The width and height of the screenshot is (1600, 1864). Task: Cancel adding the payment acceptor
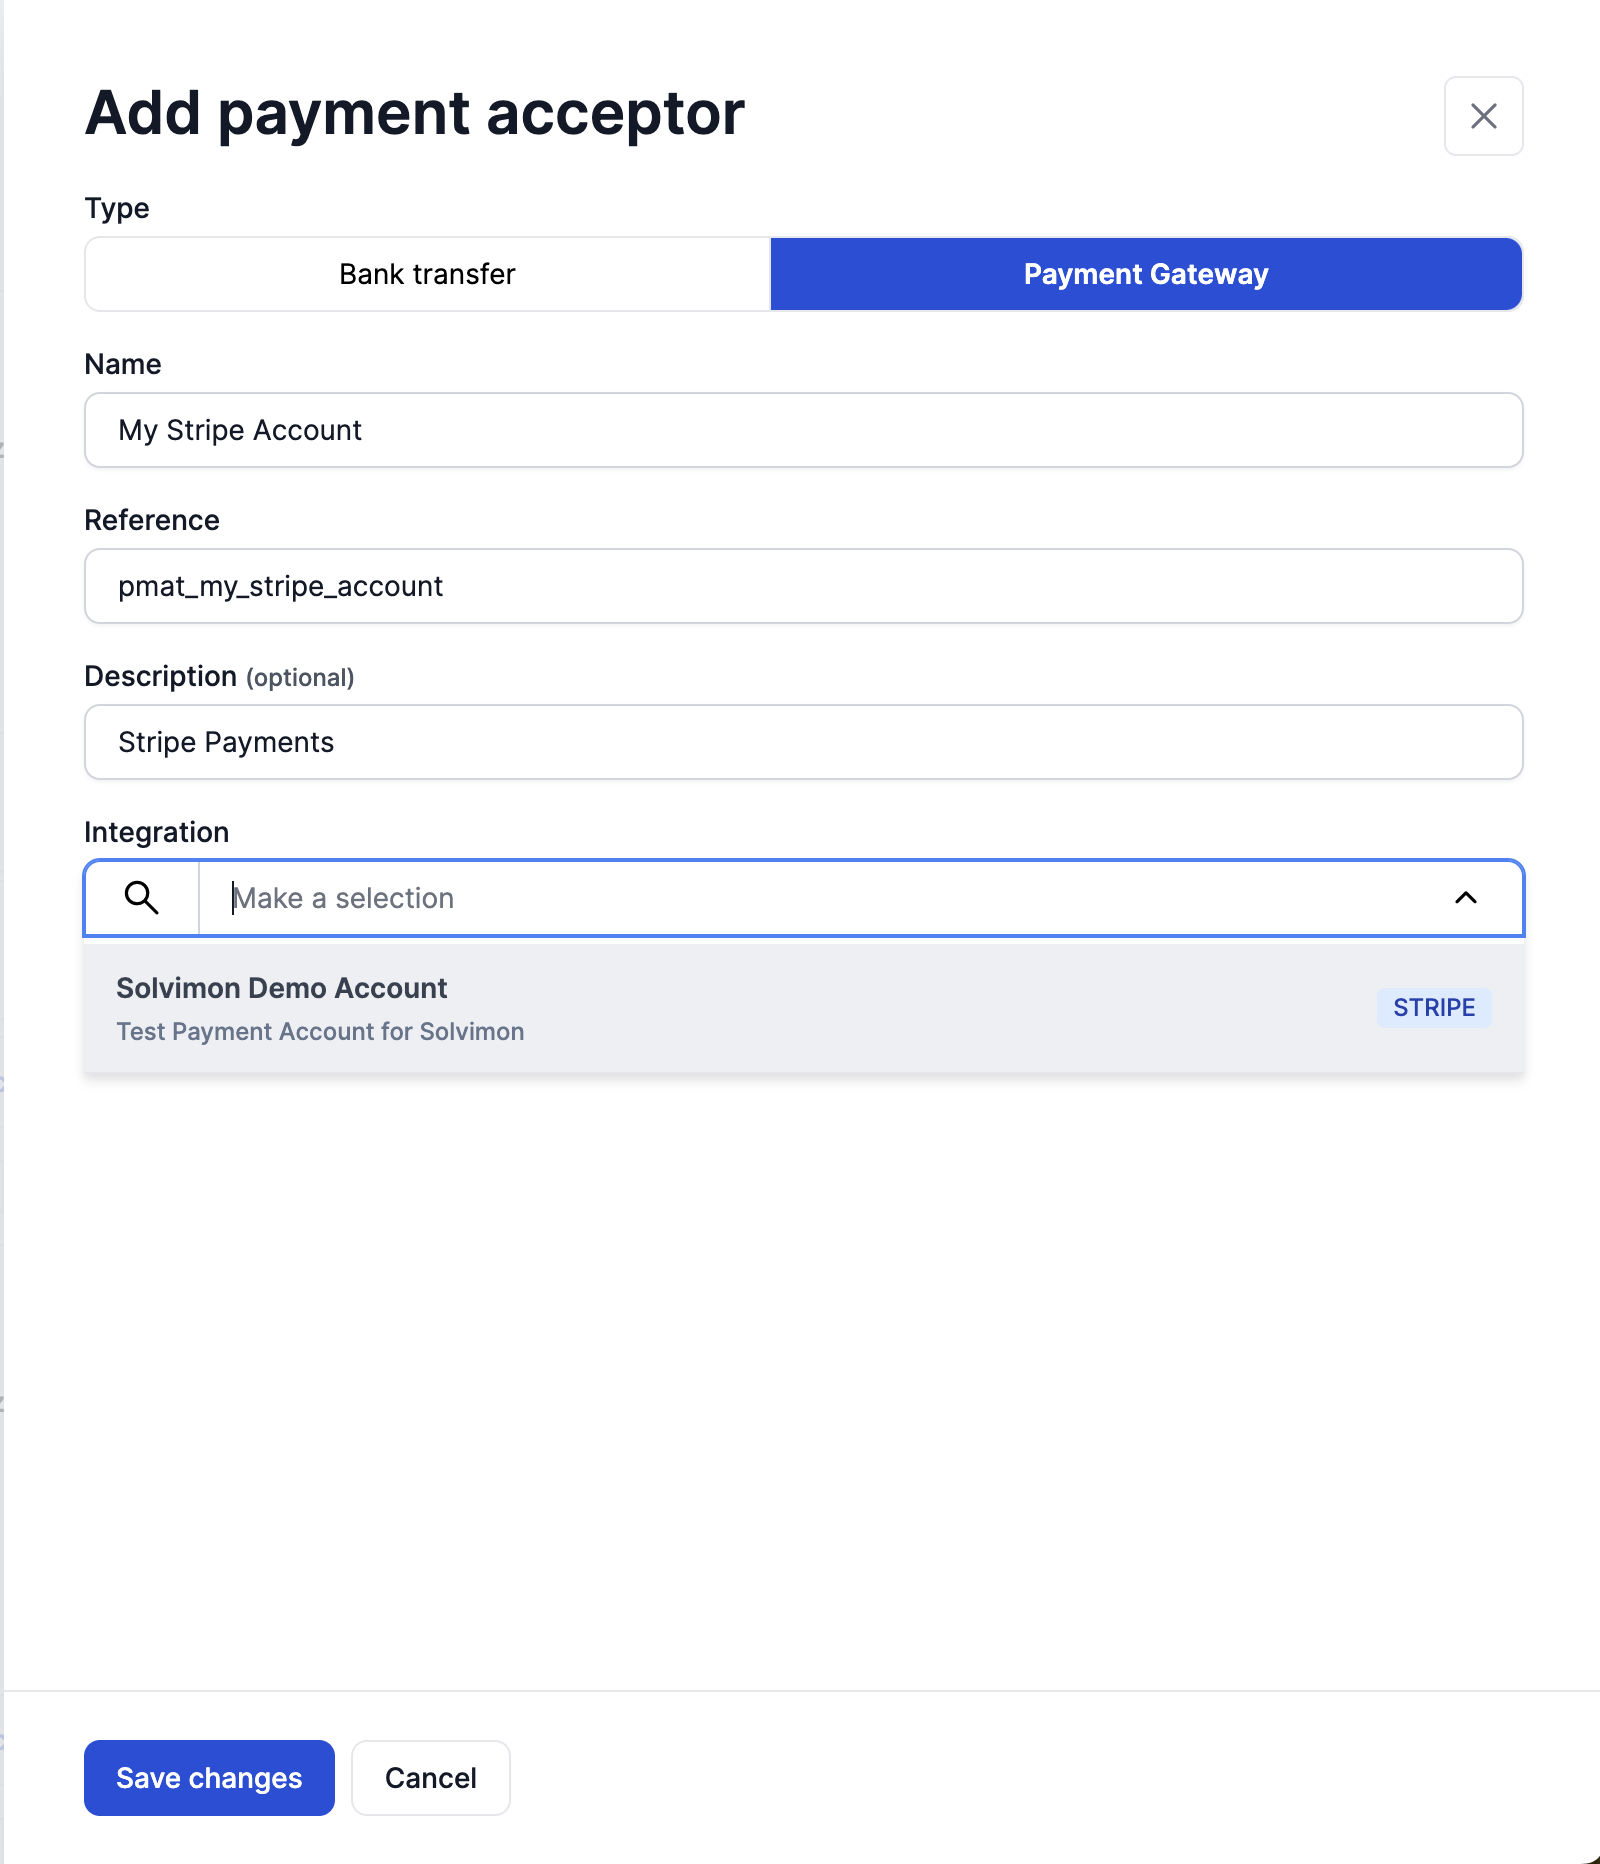(430, 1778)
